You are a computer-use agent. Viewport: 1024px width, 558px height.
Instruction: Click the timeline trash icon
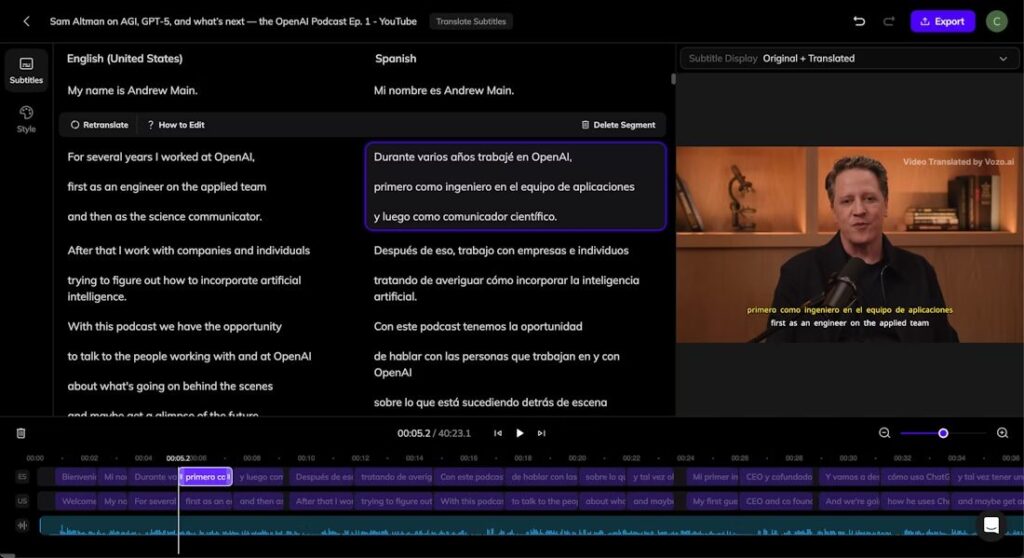[21, 433]
